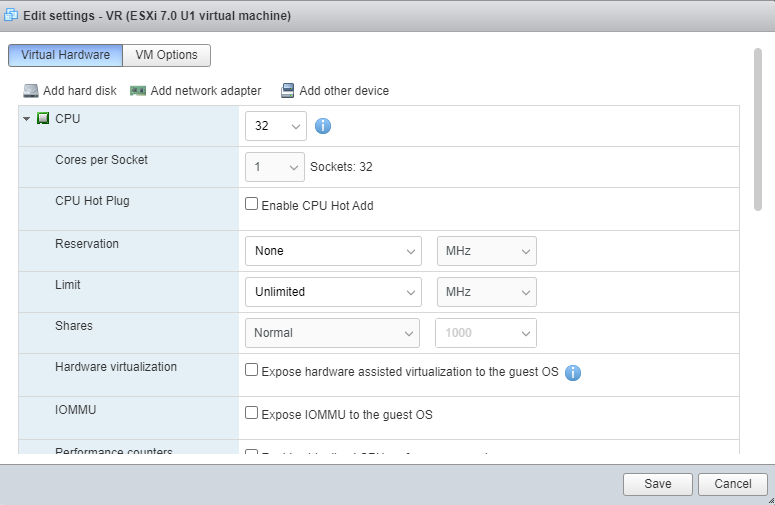Click the Reservation row label
Viewport: 775px width, 505px height.
pyautogui.click(x=87, y=244)
